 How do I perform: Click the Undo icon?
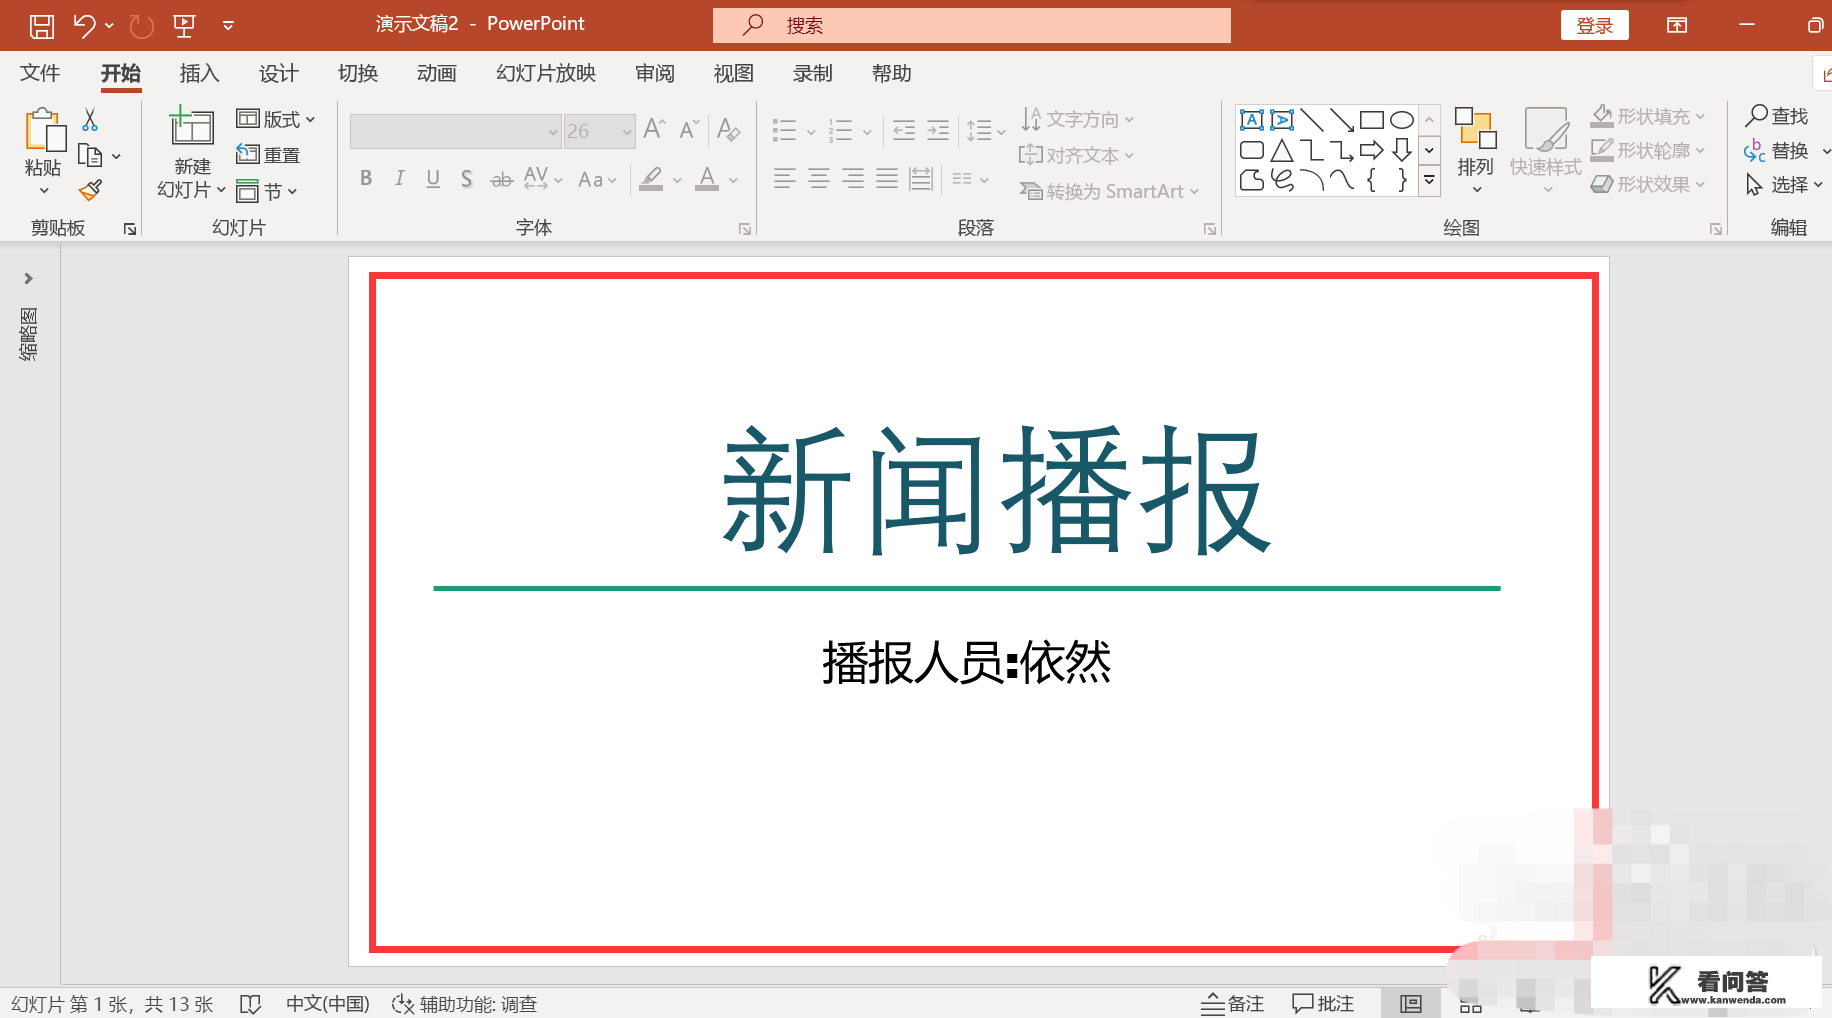(x=84, y=24)
